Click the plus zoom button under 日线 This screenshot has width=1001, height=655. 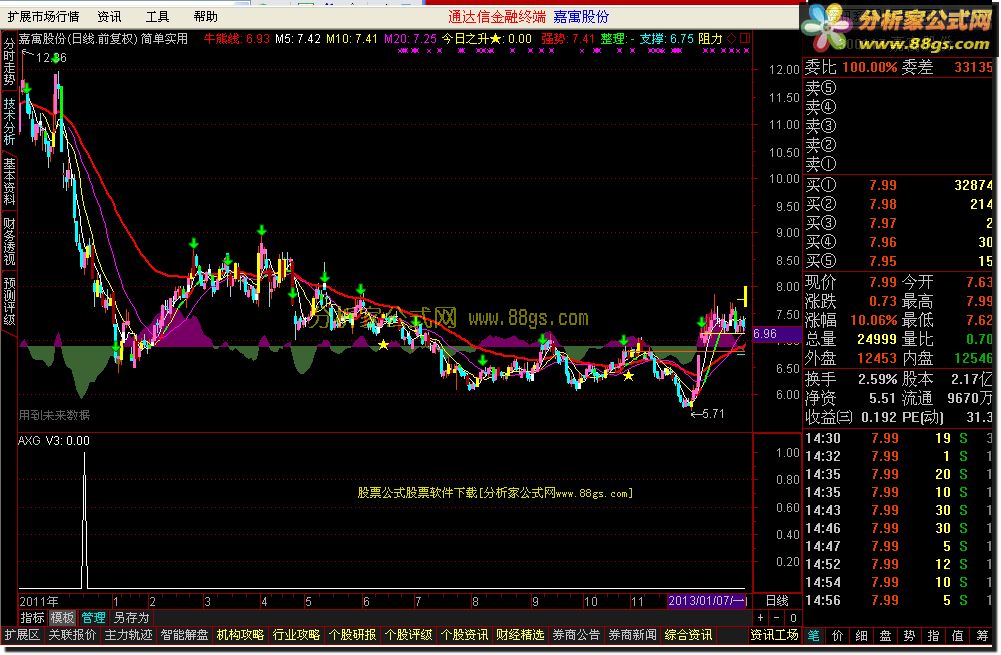click(760, 617)
